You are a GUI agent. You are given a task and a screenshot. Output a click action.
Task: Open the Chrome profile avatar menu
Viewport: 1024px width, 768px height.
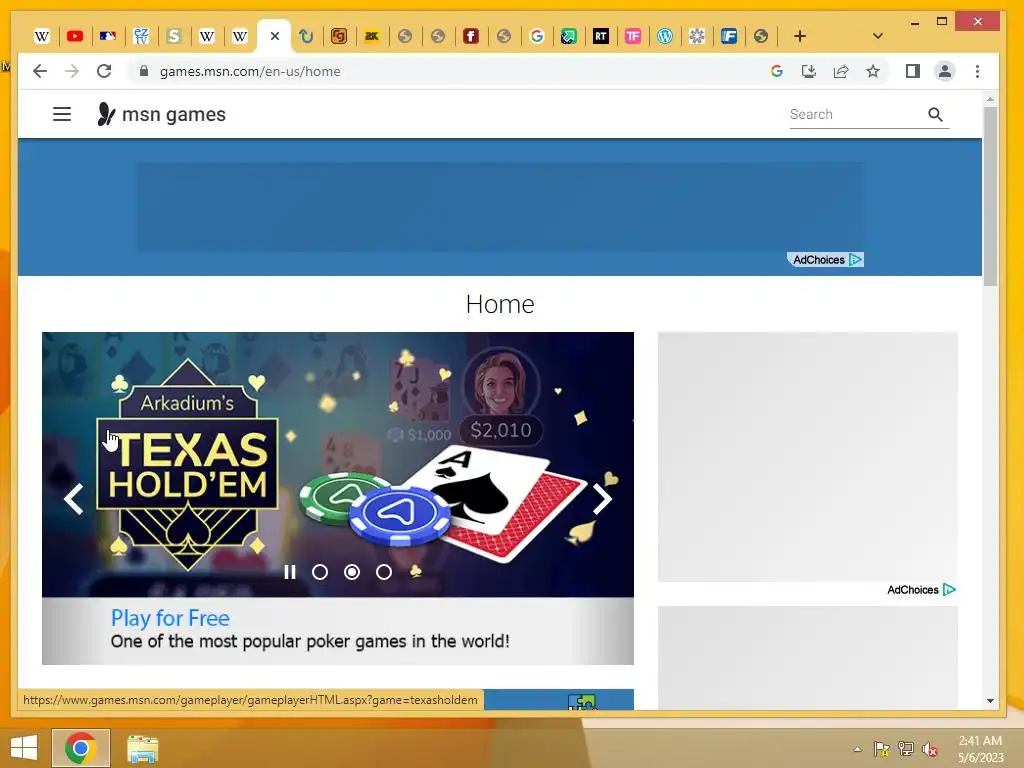tap(944, 71)
